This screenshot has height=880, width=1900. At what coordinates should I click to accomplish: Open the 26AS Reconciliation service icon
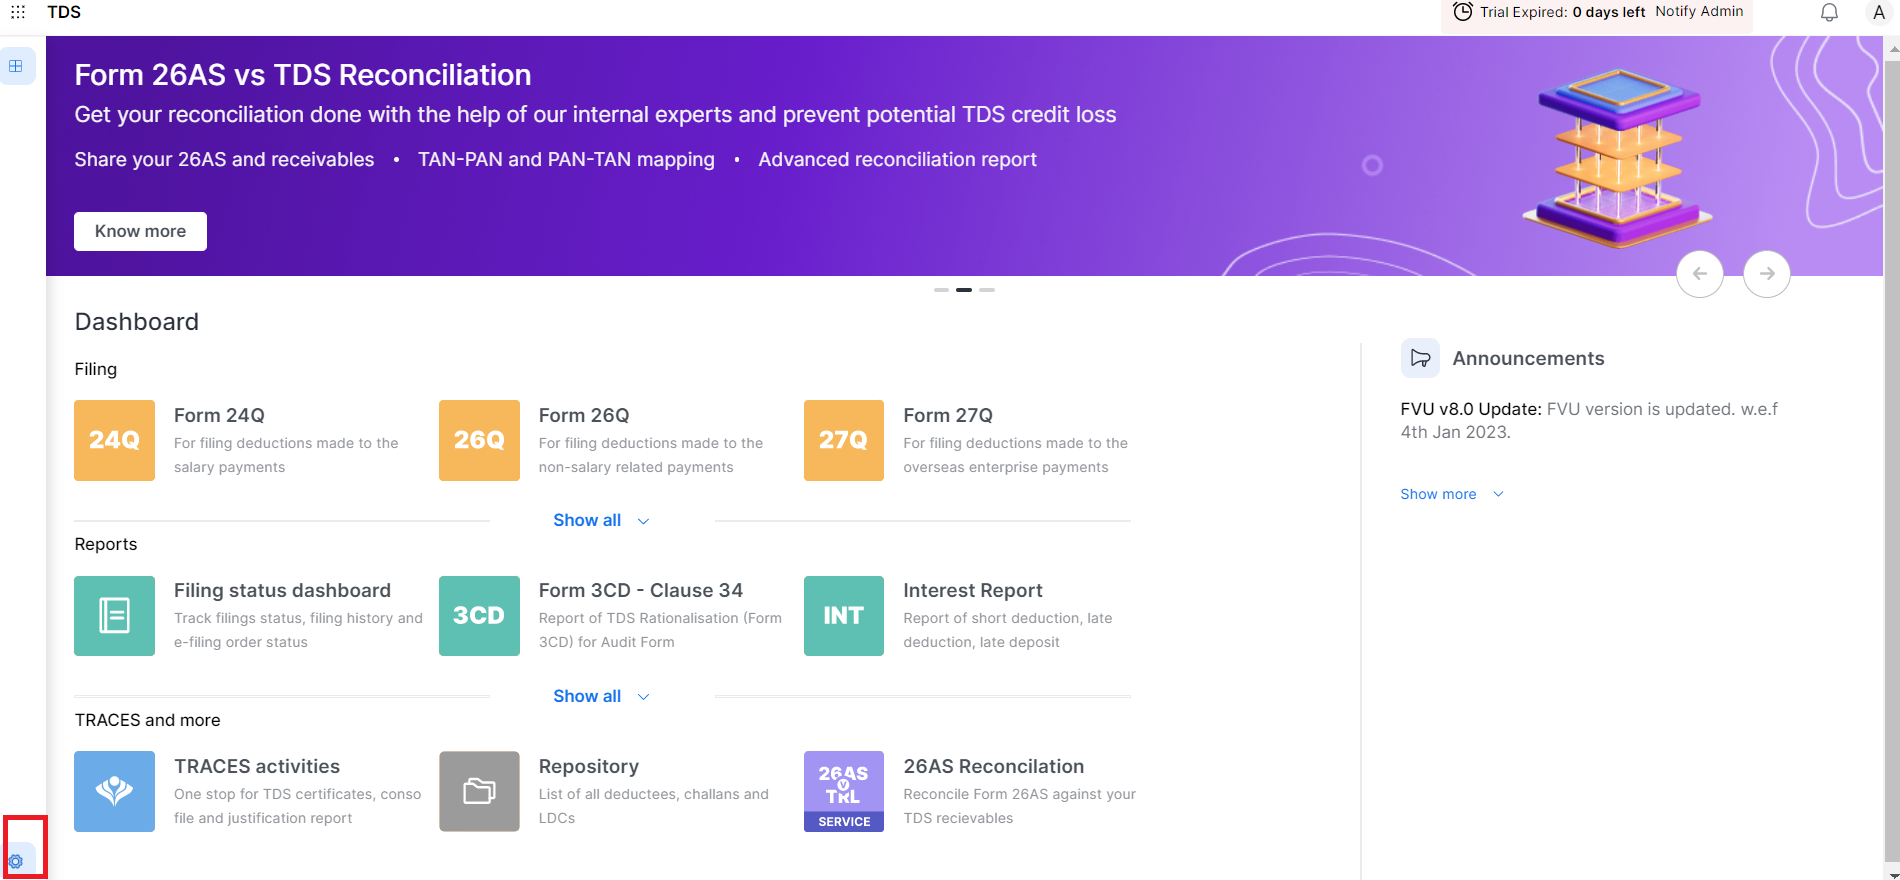[x=843, y=791]
